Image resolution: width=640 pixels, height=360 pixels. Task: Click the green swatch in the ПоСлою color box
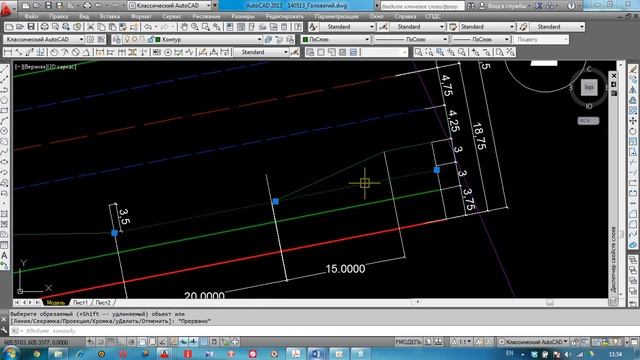click(x=305, y=40)
